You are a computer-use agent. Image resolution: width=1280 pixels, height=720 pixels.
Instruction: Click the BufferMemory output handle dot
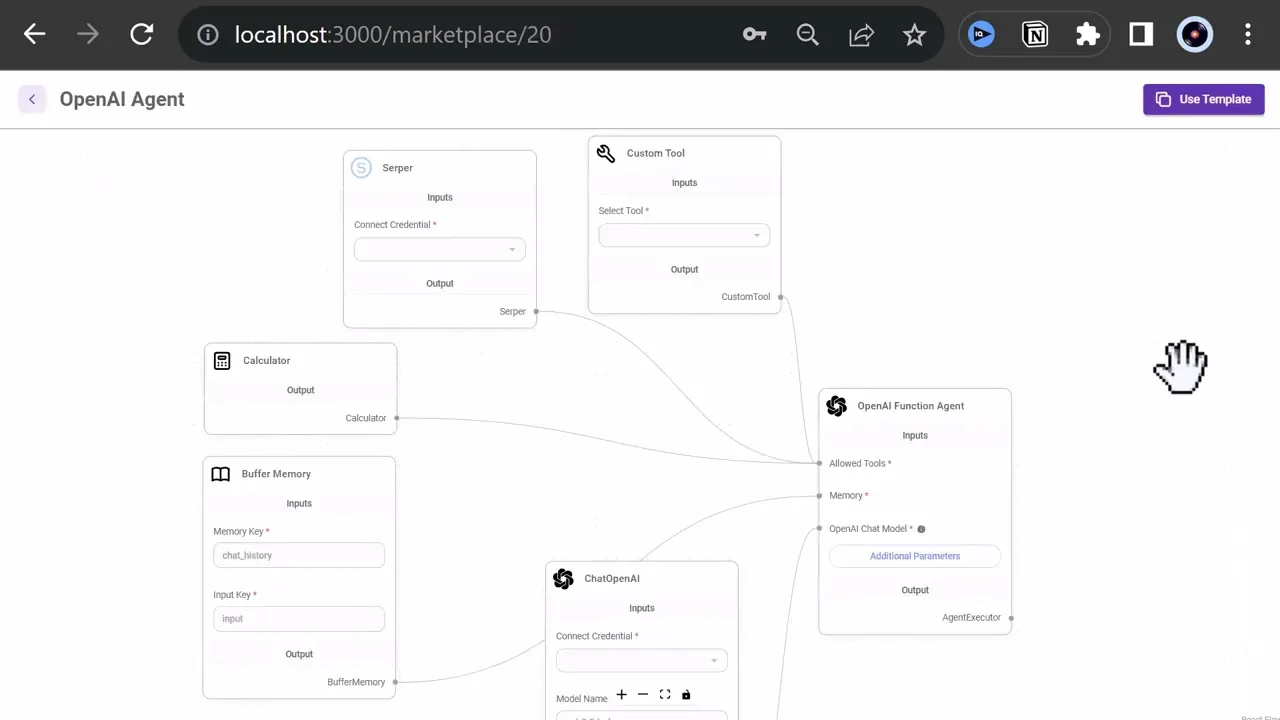tap(396, 682)
